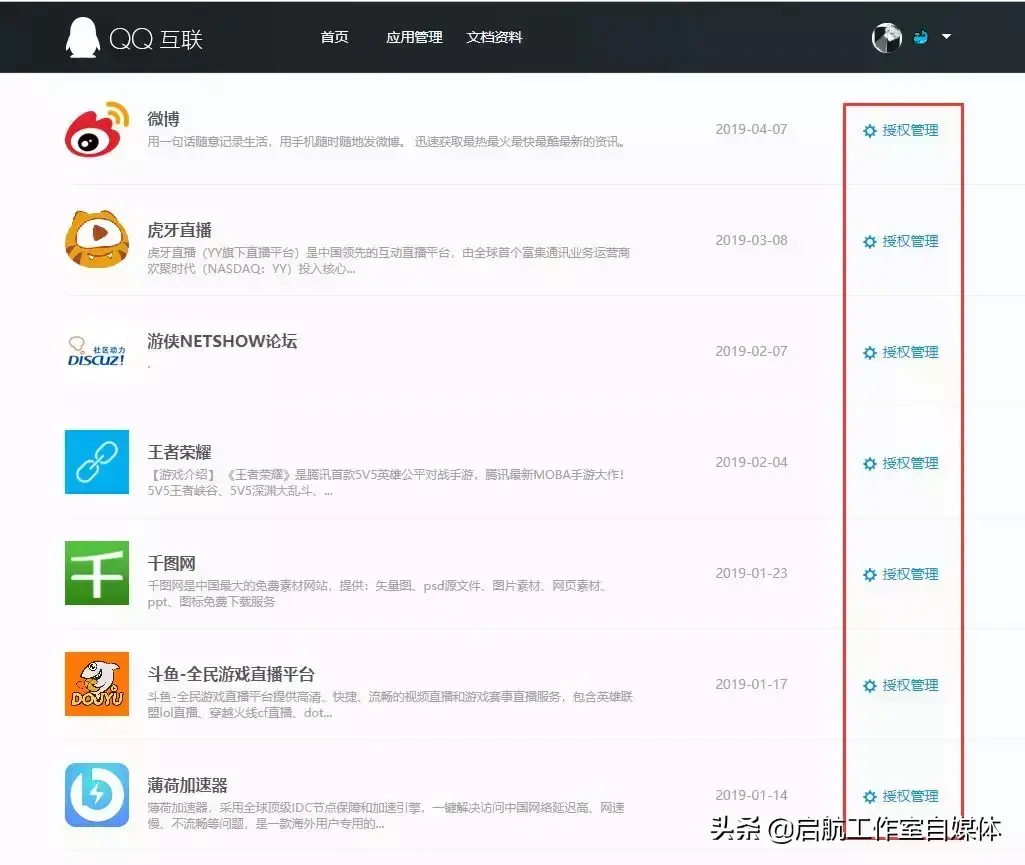Viewport: 1025px width, 865px height.
Task: Select the 薄荷加速器 app title
Action: coord(188,785)
